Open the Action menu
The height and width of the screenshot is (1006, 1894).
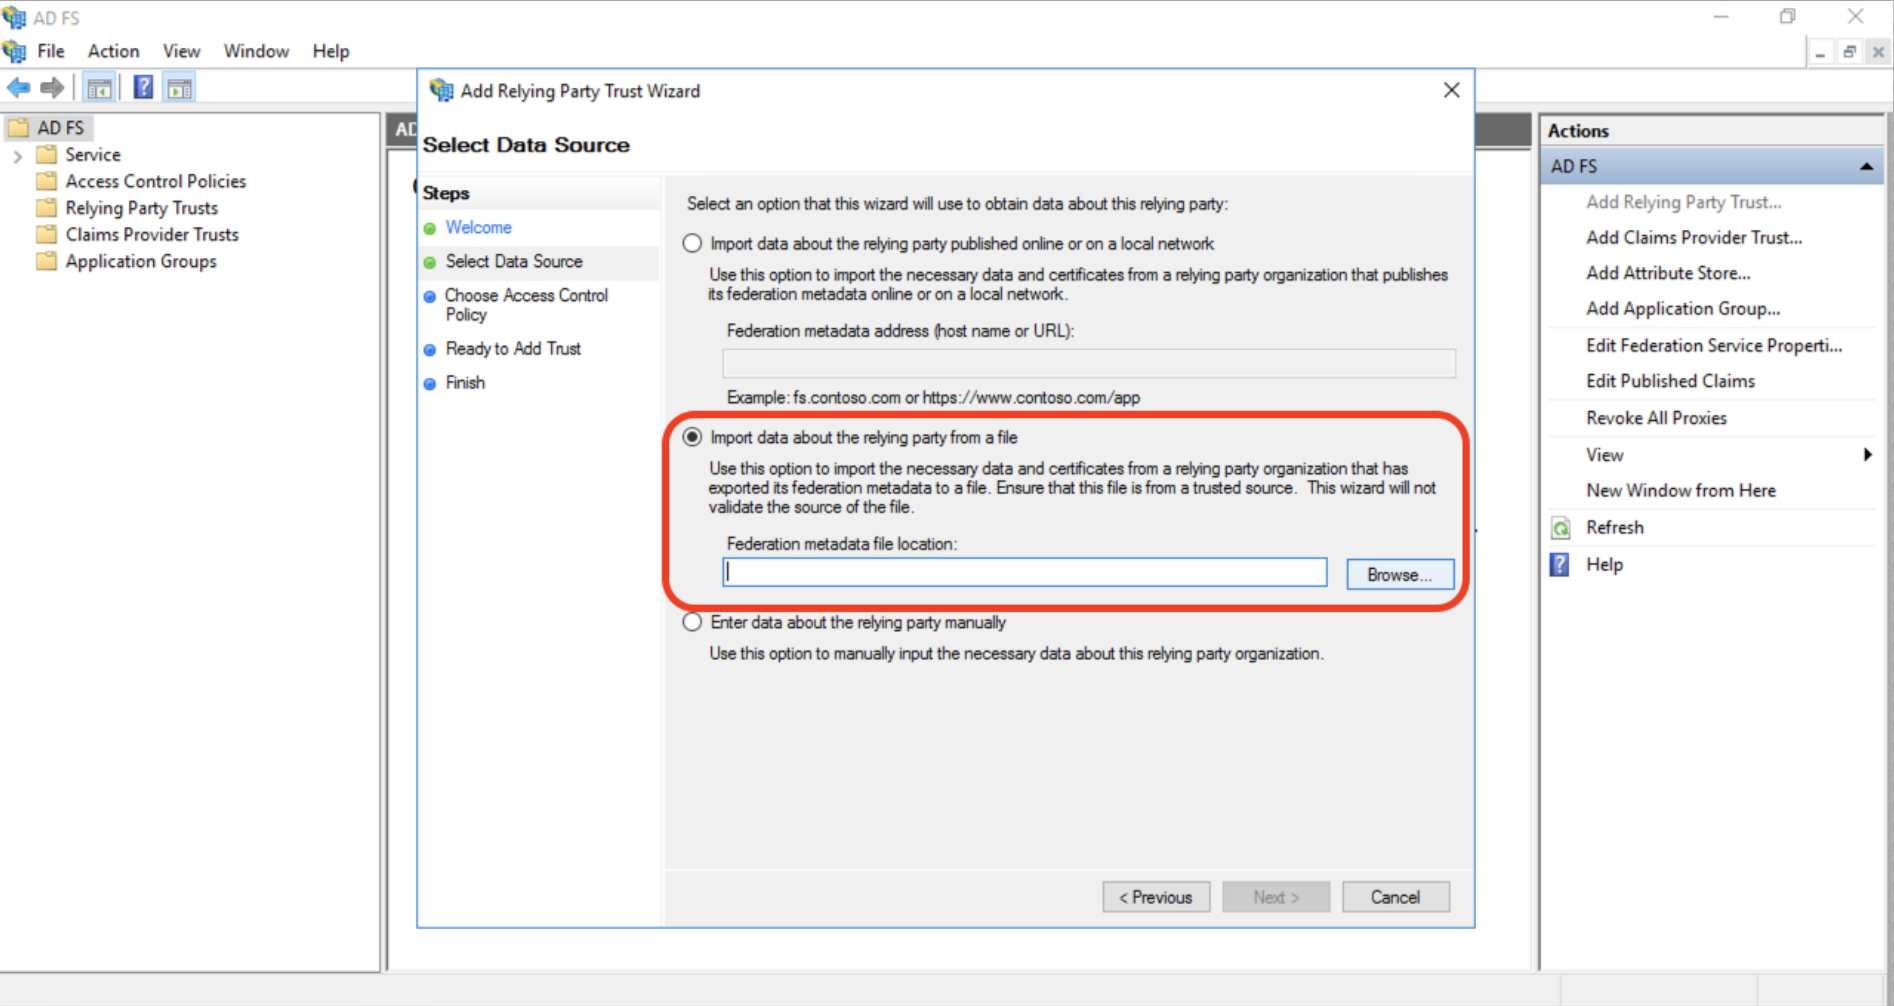(114, 51)
